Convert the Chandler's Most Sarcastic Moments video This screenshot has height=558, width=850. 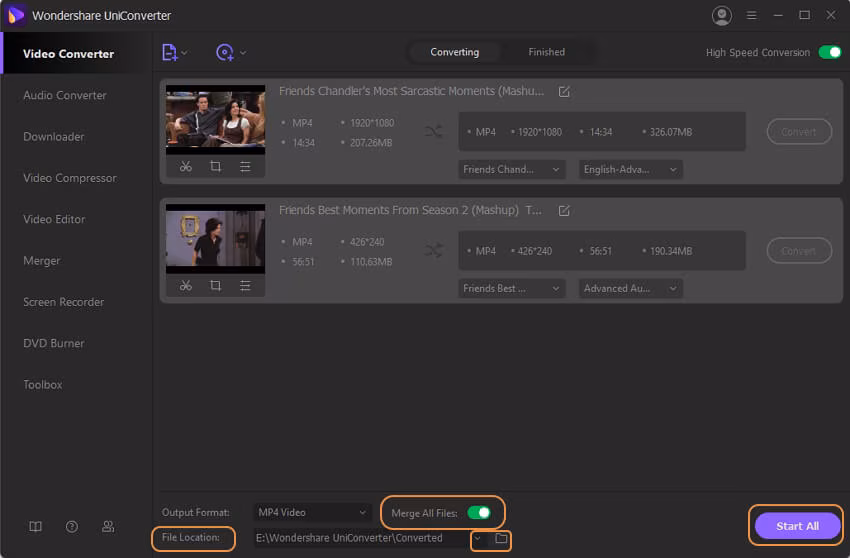tap(799, 132)
